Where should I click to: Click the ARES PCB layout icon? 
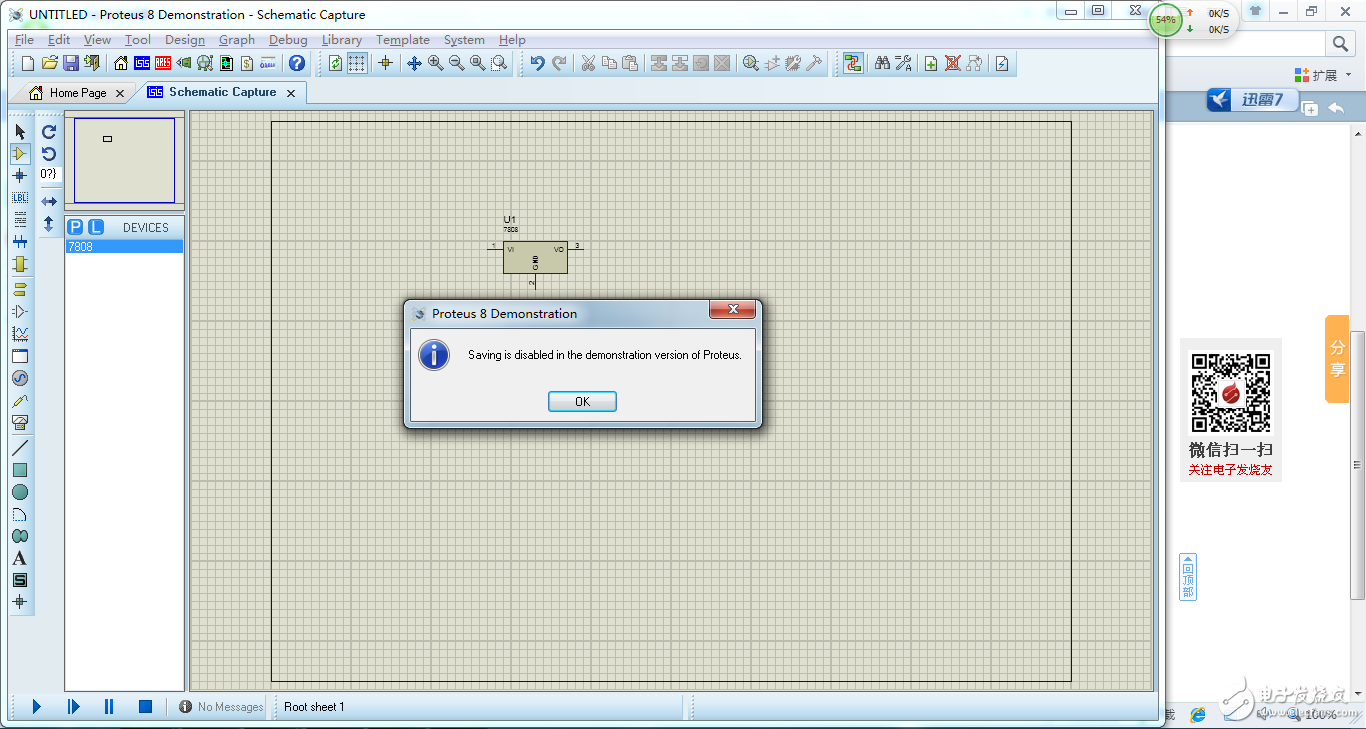click(x=163, y=63)
